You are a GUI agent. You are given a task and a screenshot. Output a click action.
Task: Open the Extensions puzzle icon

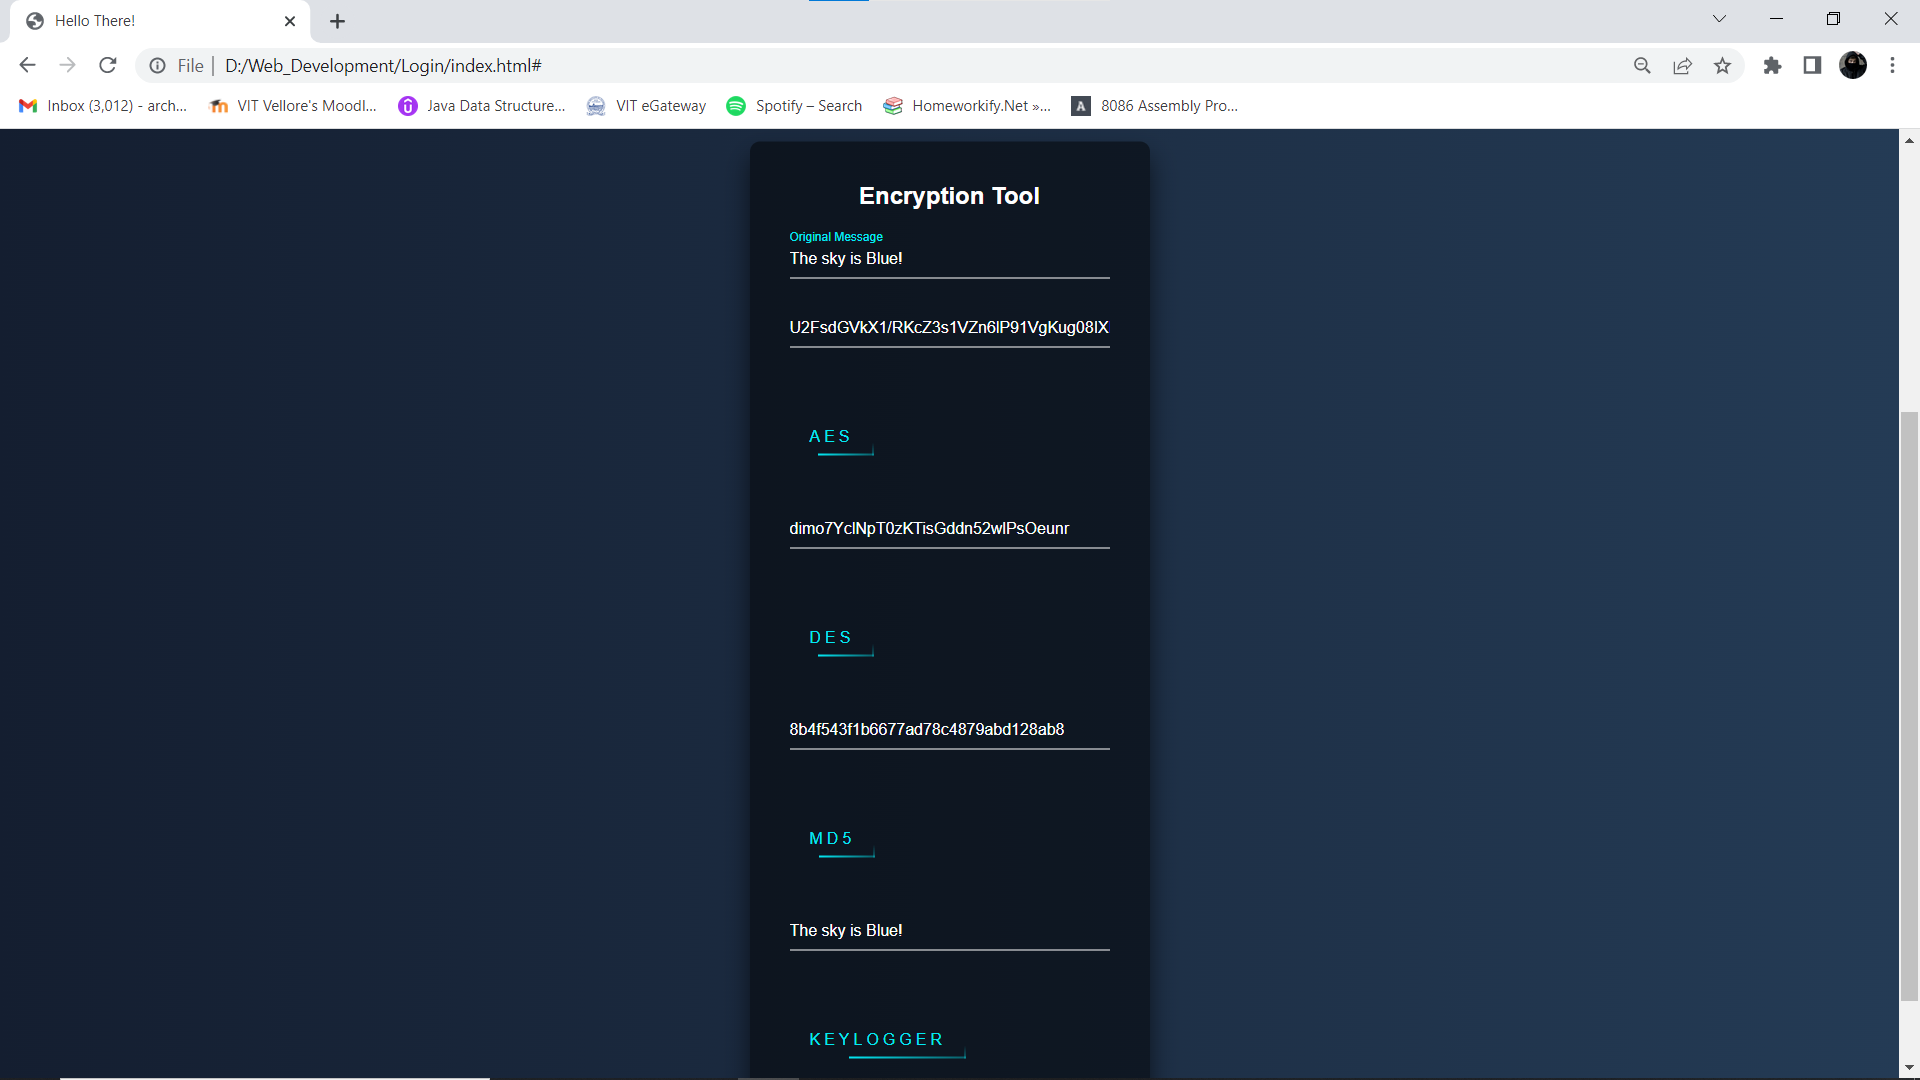1772,66
